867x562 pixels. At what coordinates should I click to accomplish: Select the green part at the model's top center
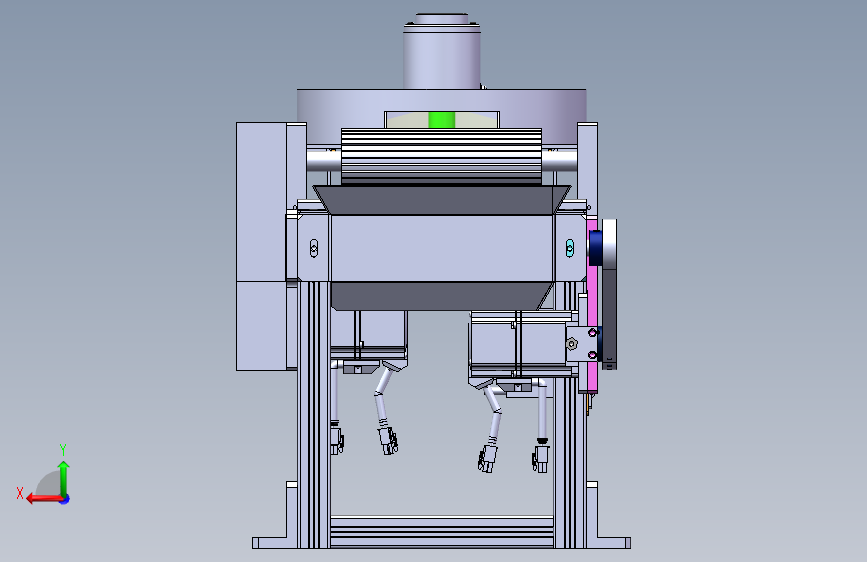click(x=442, y=120)
